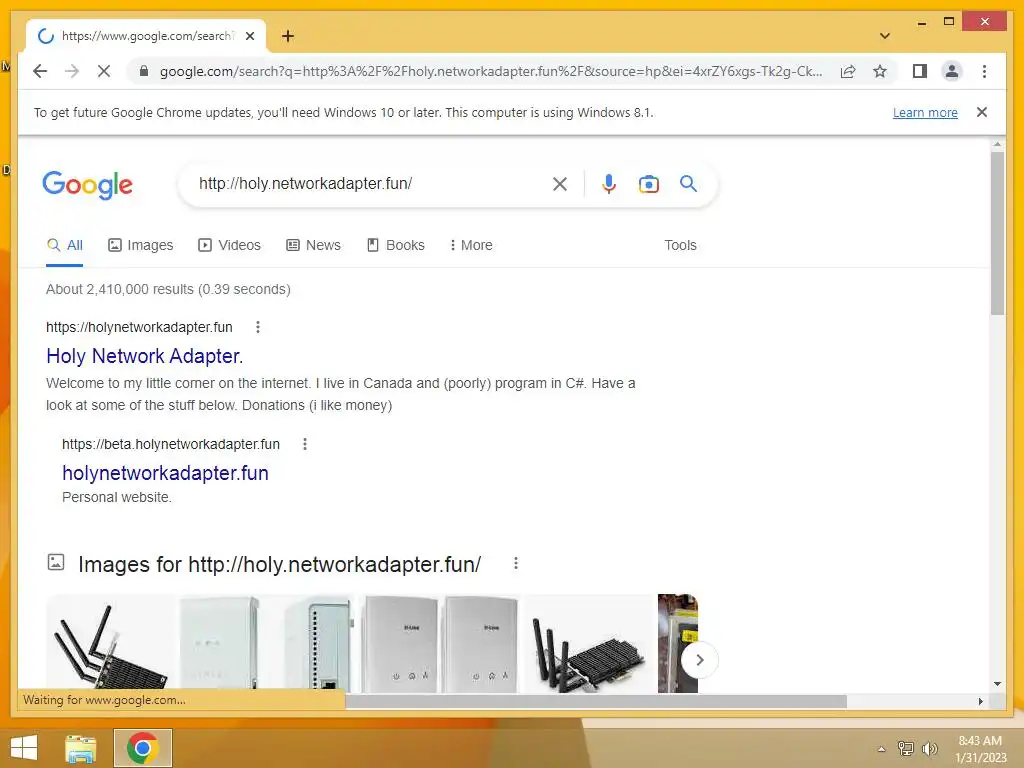Search by image with camera icon
The height and width of the screenshot is (768, 1024).
coord(648,184)
